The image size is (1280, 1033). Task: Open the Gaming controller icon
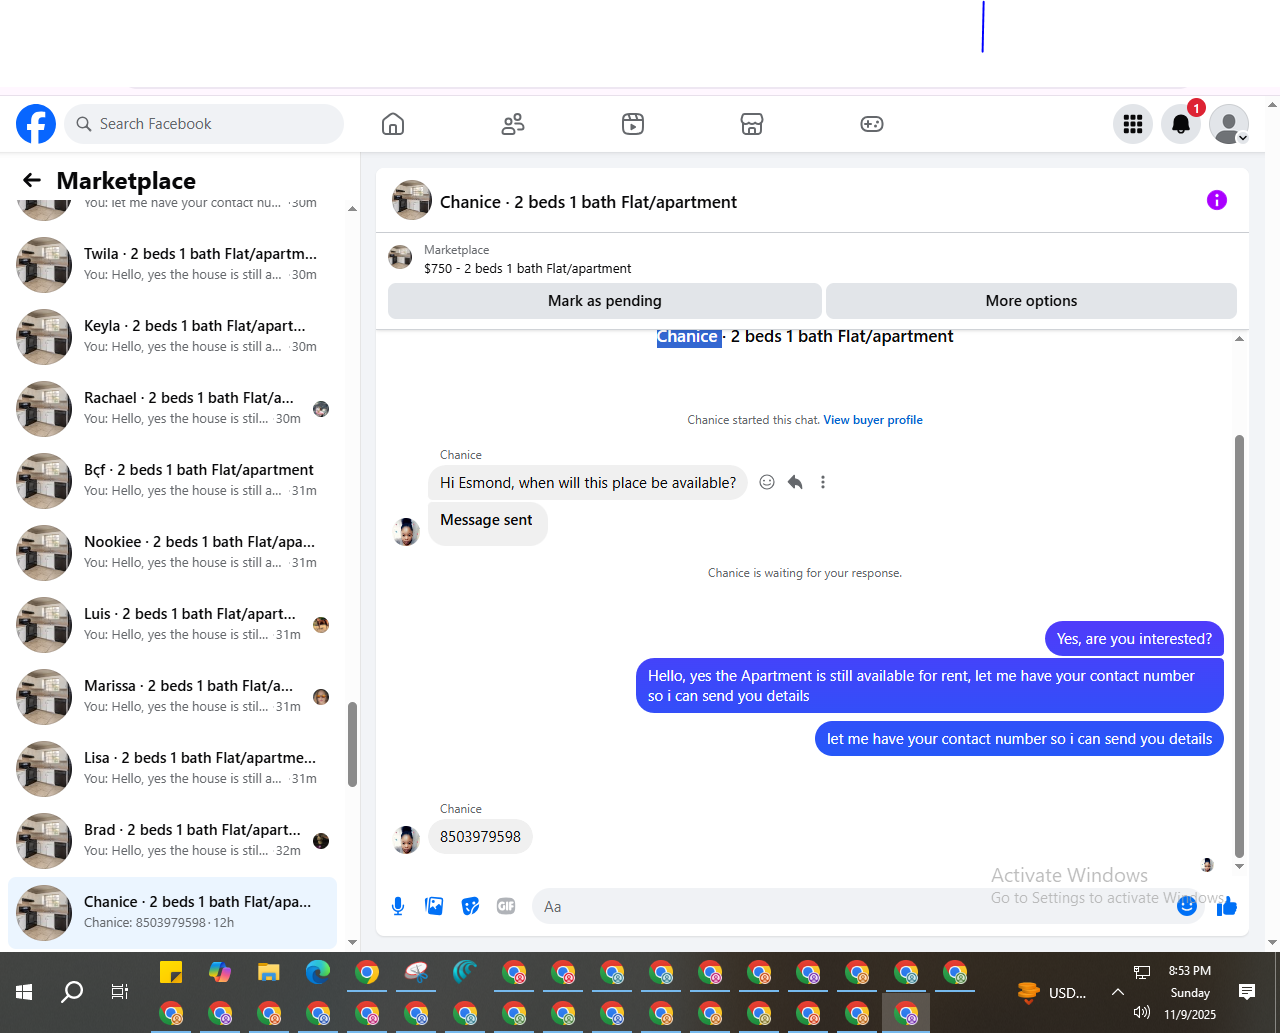point(872,124)
